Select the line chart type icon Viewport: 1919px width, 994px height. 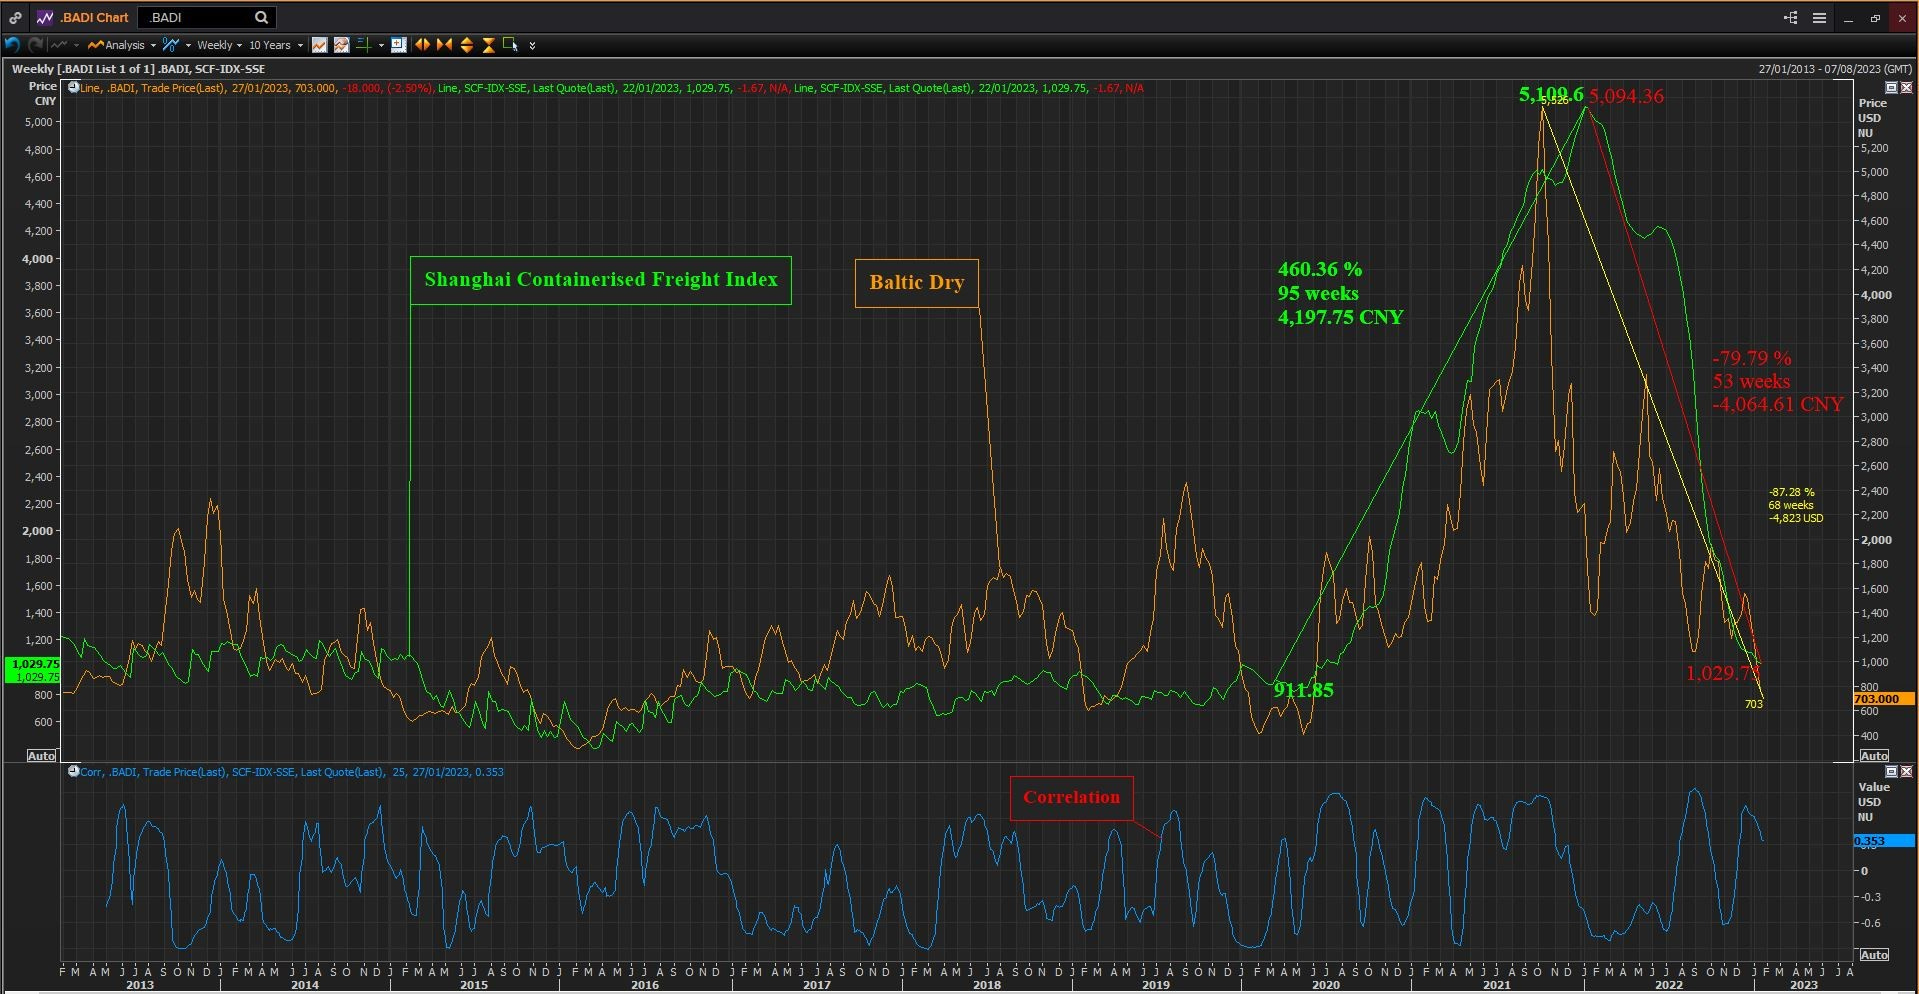tap(59, 45)
